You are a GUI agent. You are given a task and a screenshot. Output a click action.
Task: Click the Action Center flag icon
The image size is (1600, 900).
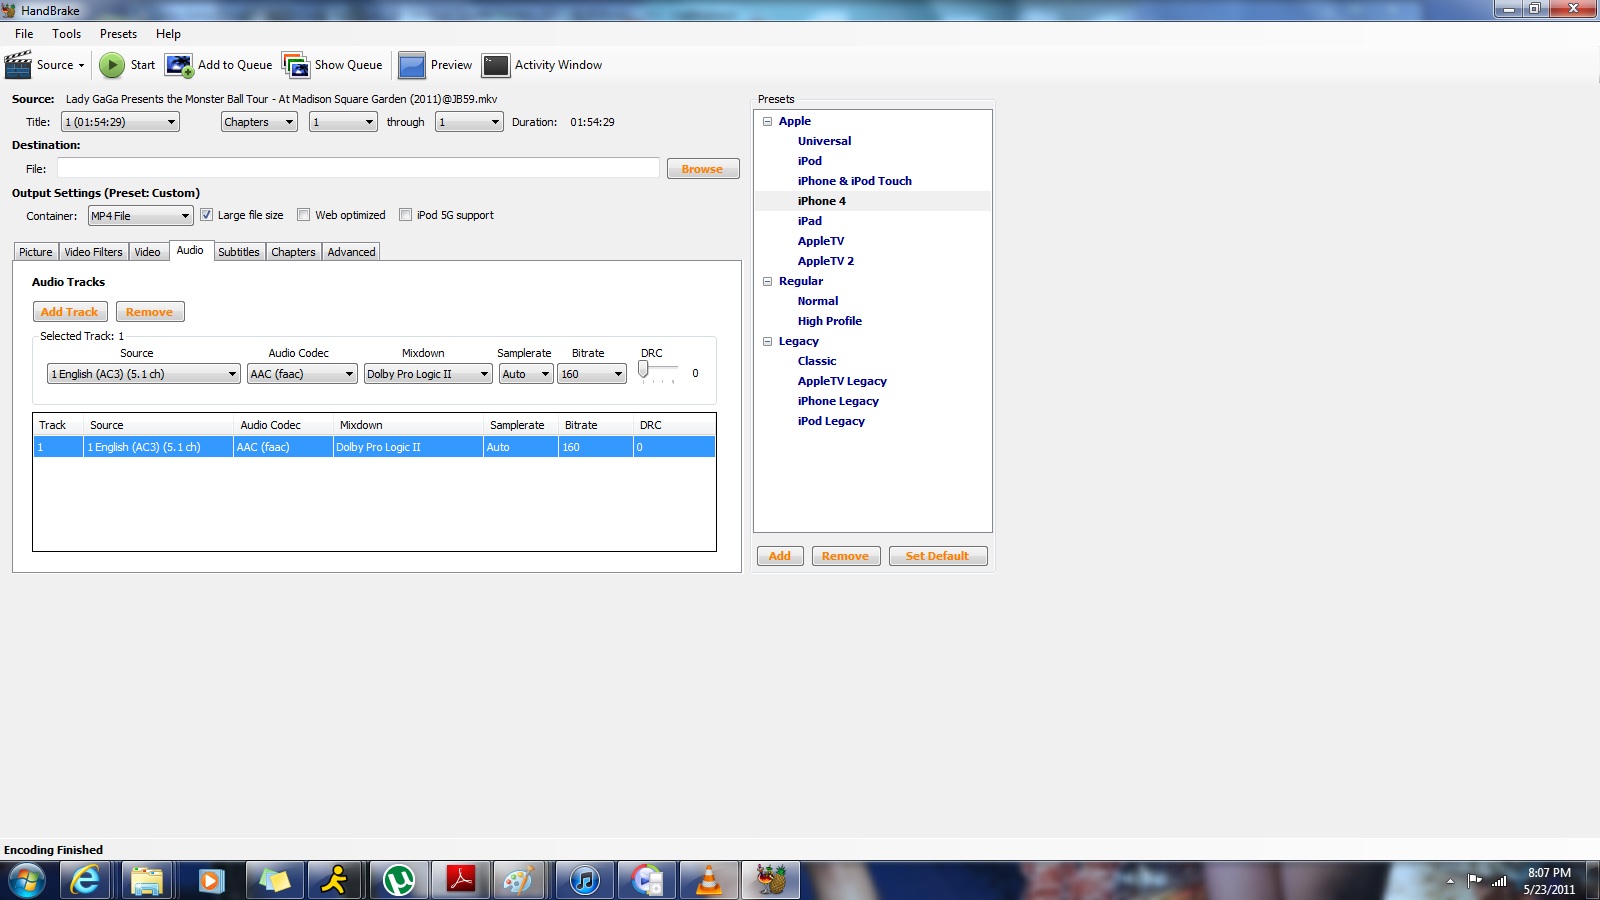[x=1475, y=881]
